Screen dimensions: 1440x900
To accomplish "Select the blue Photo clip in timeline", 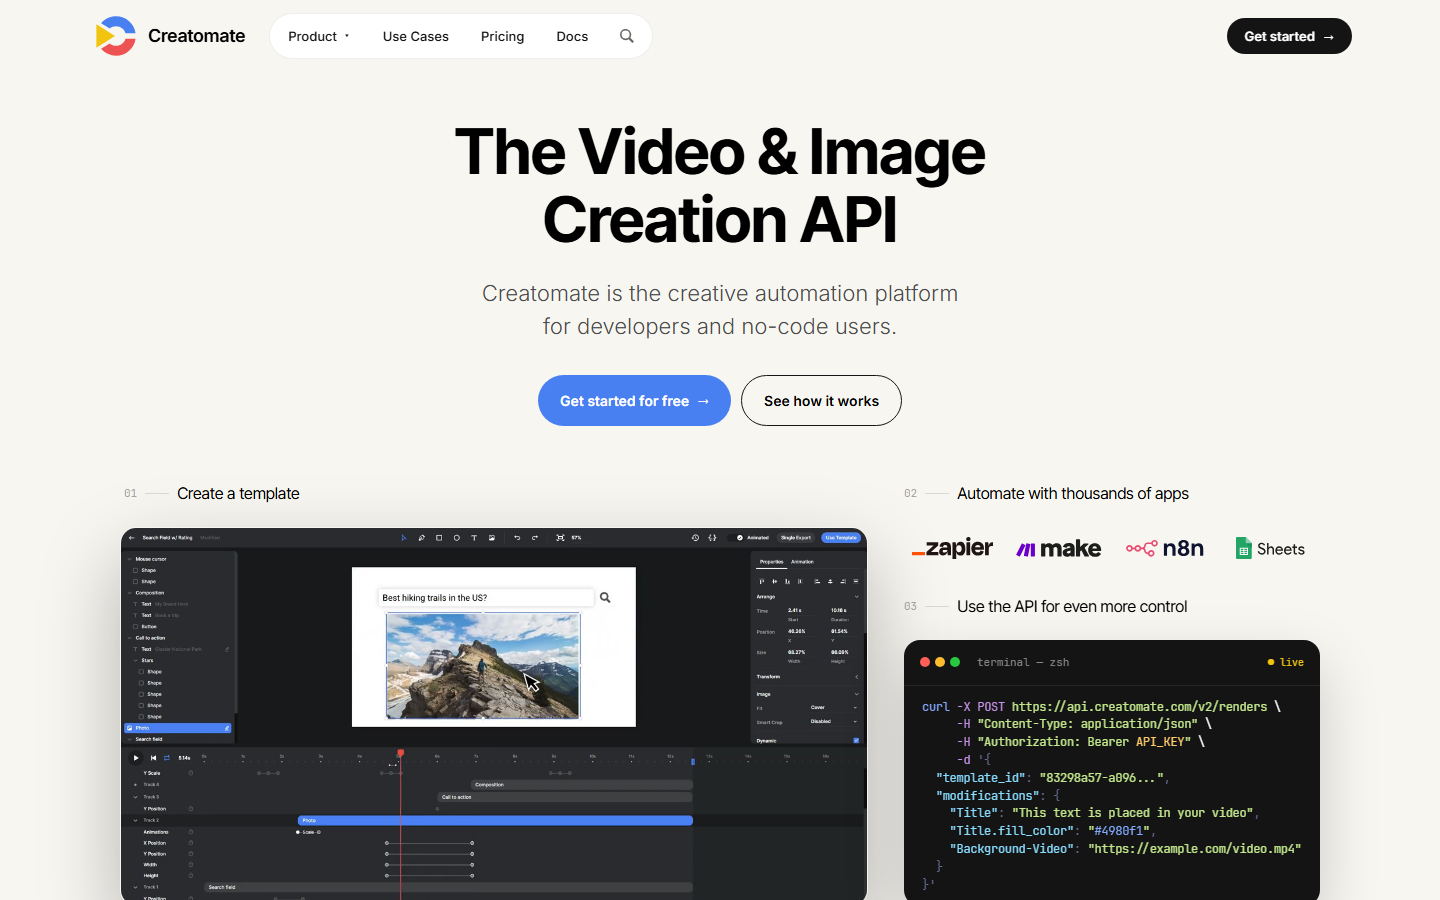I will [x=495, y=820].
